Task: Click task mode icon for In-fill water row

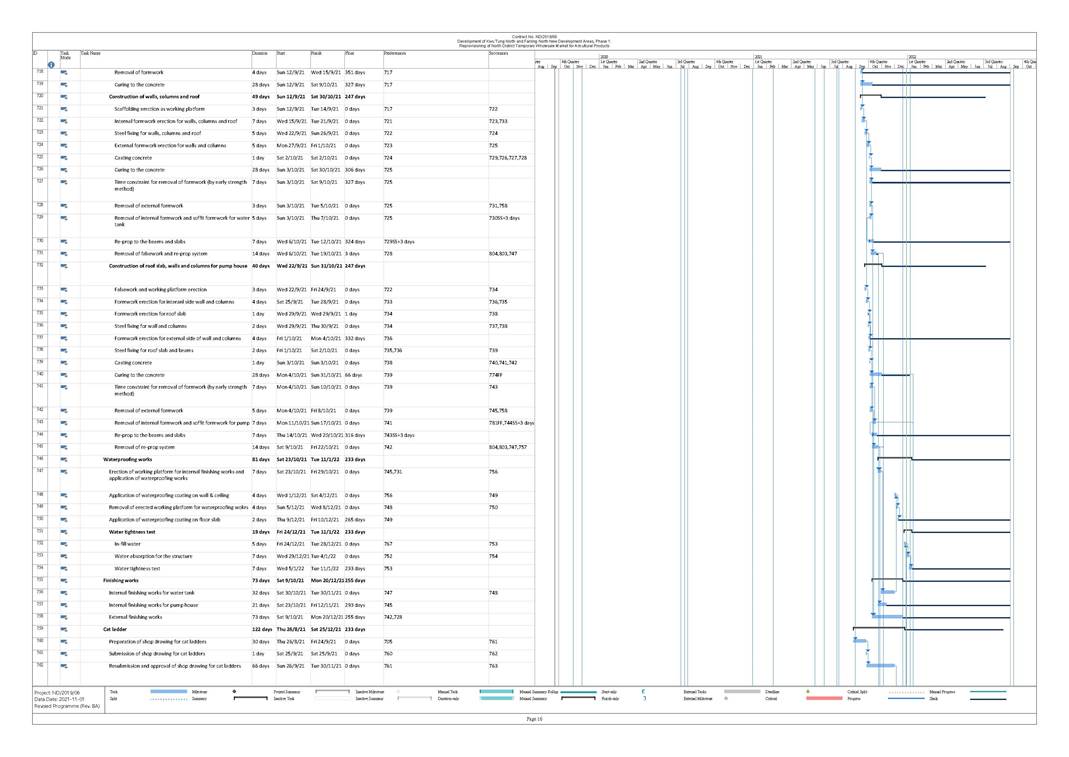Action: point(63,543)
